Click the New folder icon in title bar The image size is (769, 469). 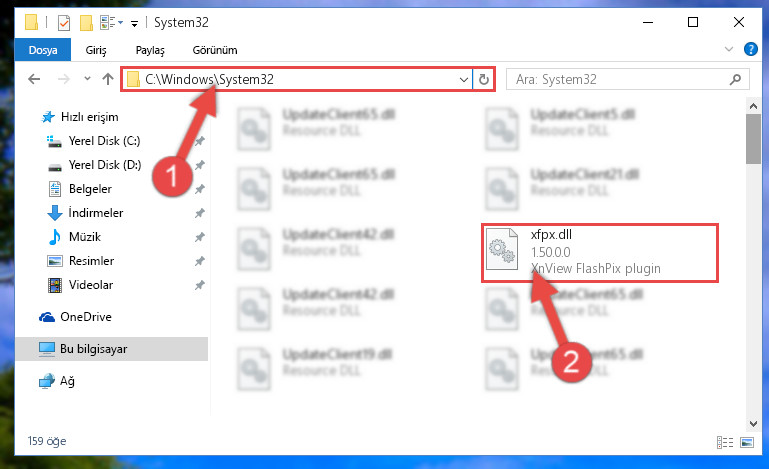click(86, 23)
